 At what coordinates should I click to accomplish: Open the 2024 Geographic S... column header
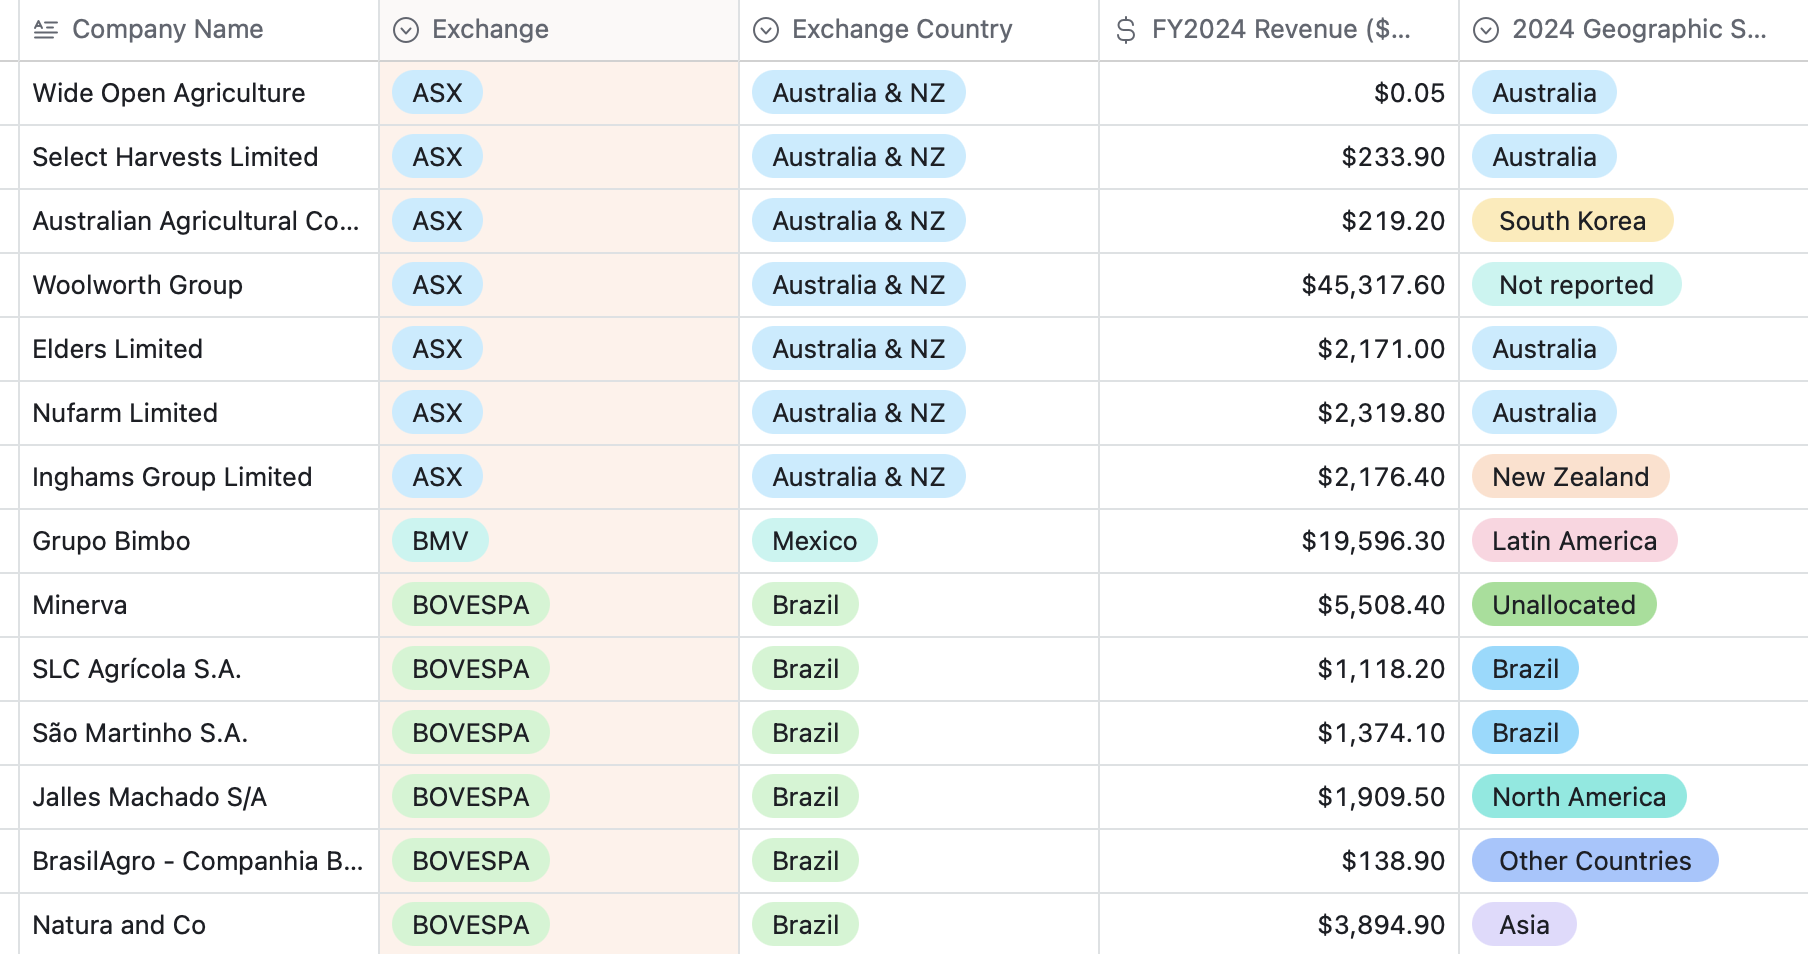pos(1634,30)
